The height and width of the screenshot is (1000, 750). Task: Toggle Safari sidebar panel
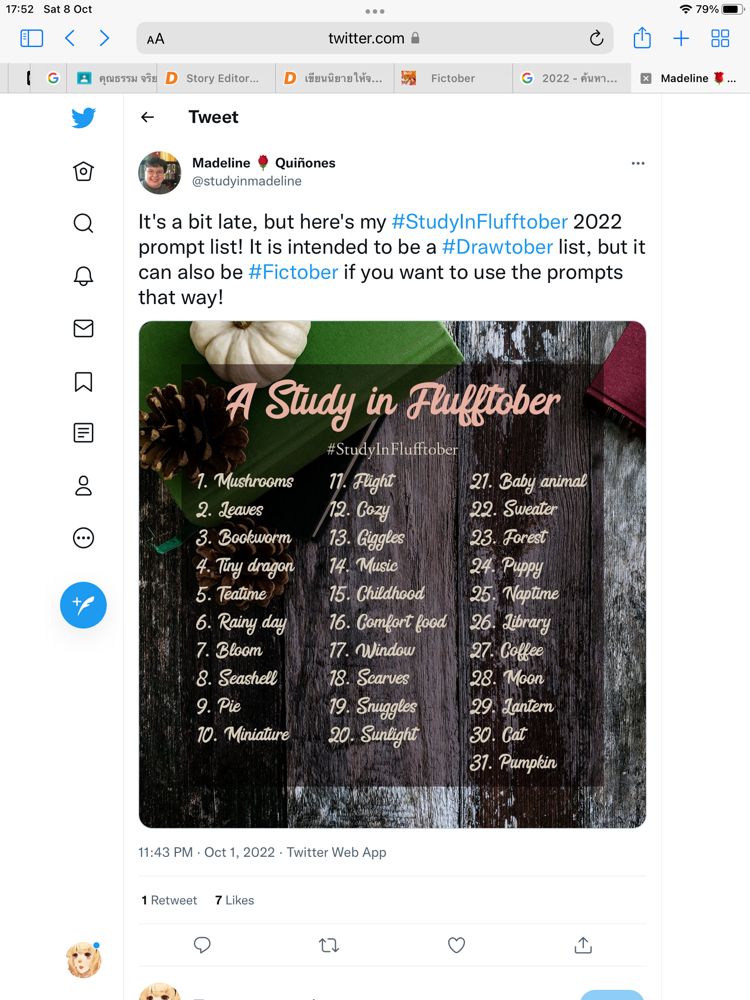32,39
